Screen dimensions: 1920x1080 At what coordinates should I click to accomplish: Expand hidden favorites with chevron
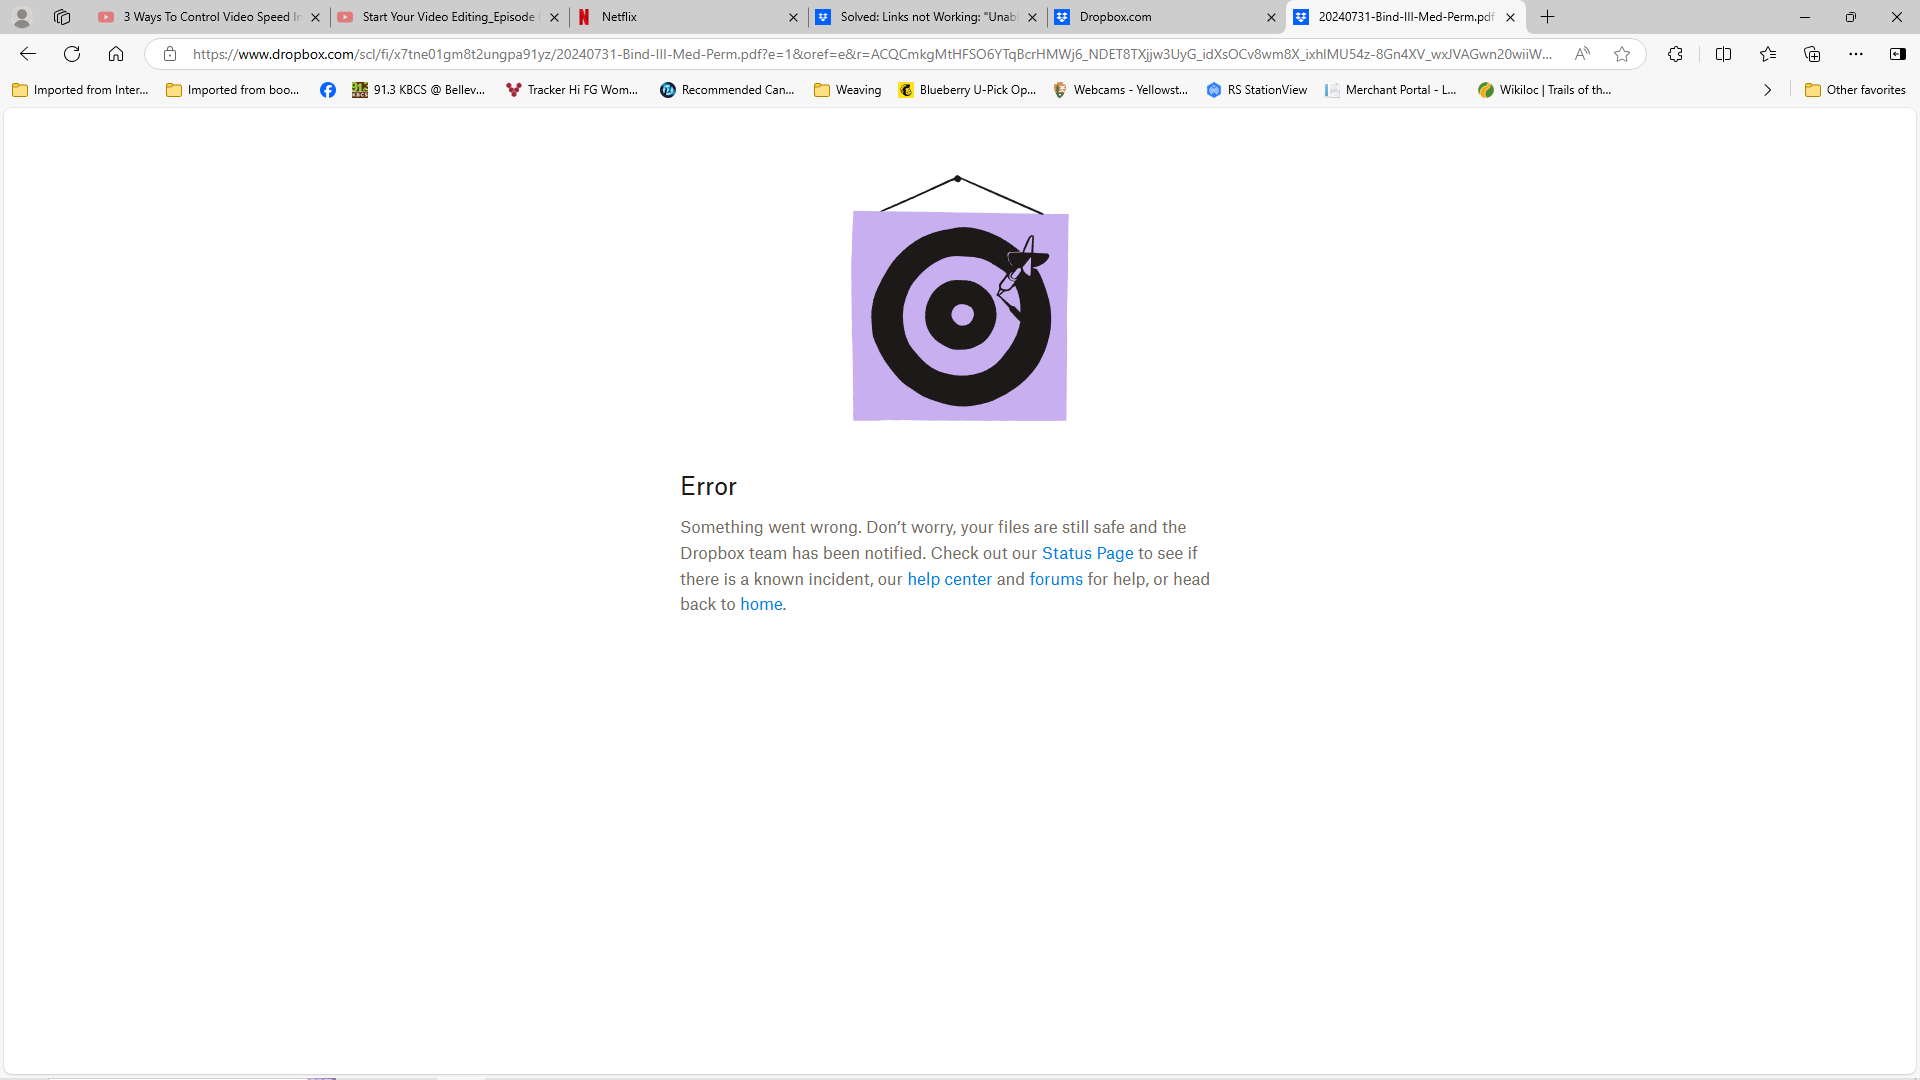[x=1767, y=89]
